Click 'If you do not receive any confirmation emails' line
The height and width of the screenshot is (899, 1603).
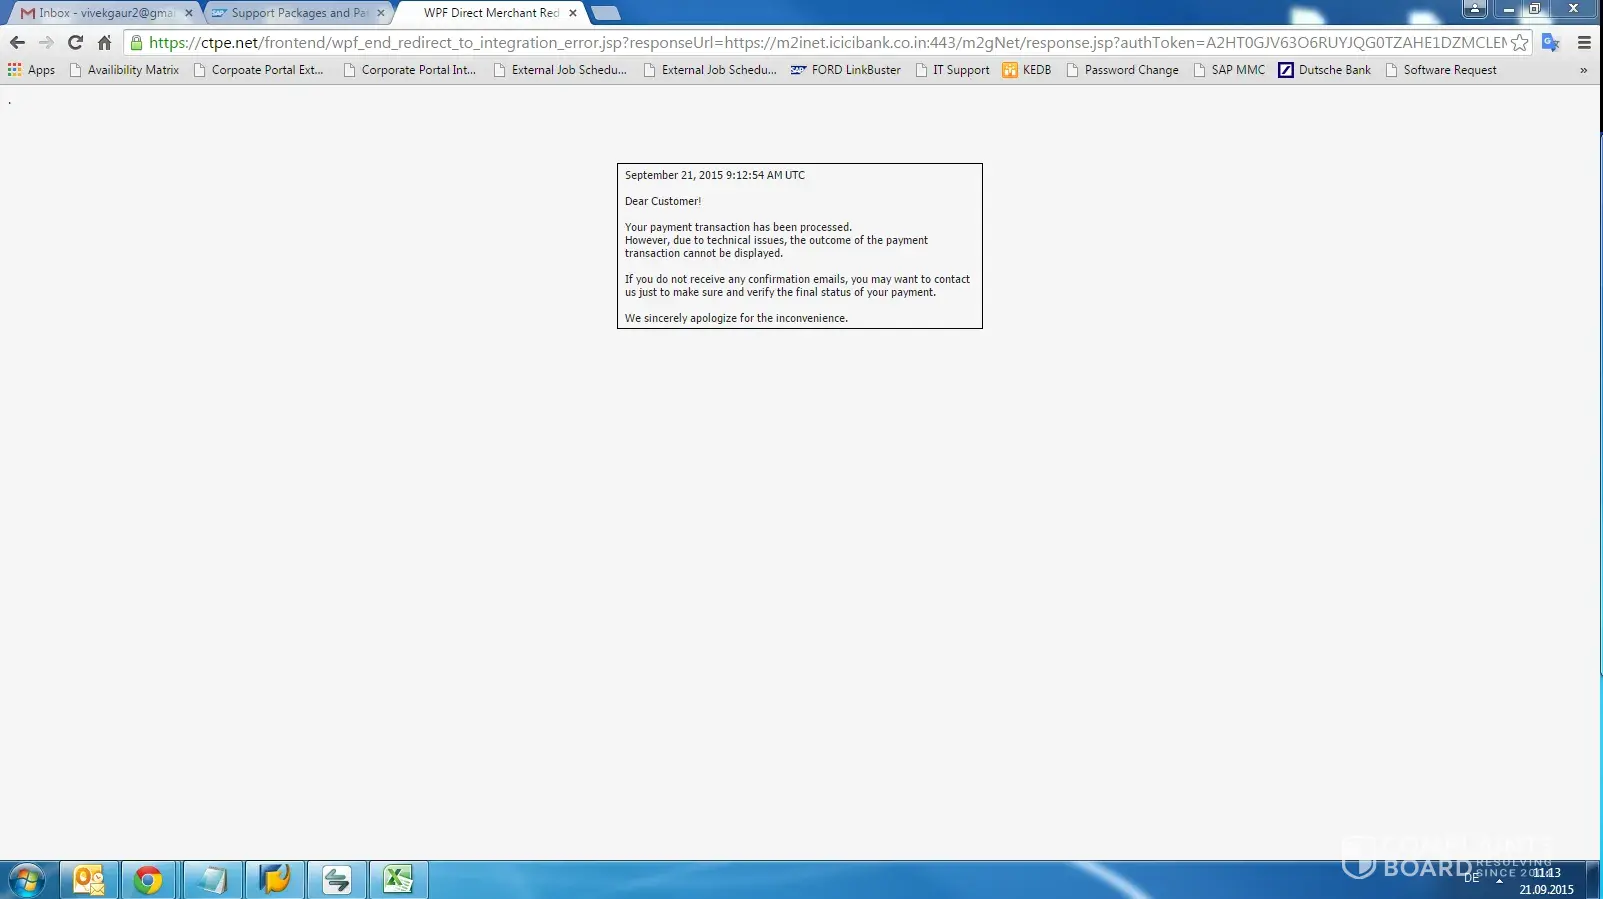tap(797, 279)
